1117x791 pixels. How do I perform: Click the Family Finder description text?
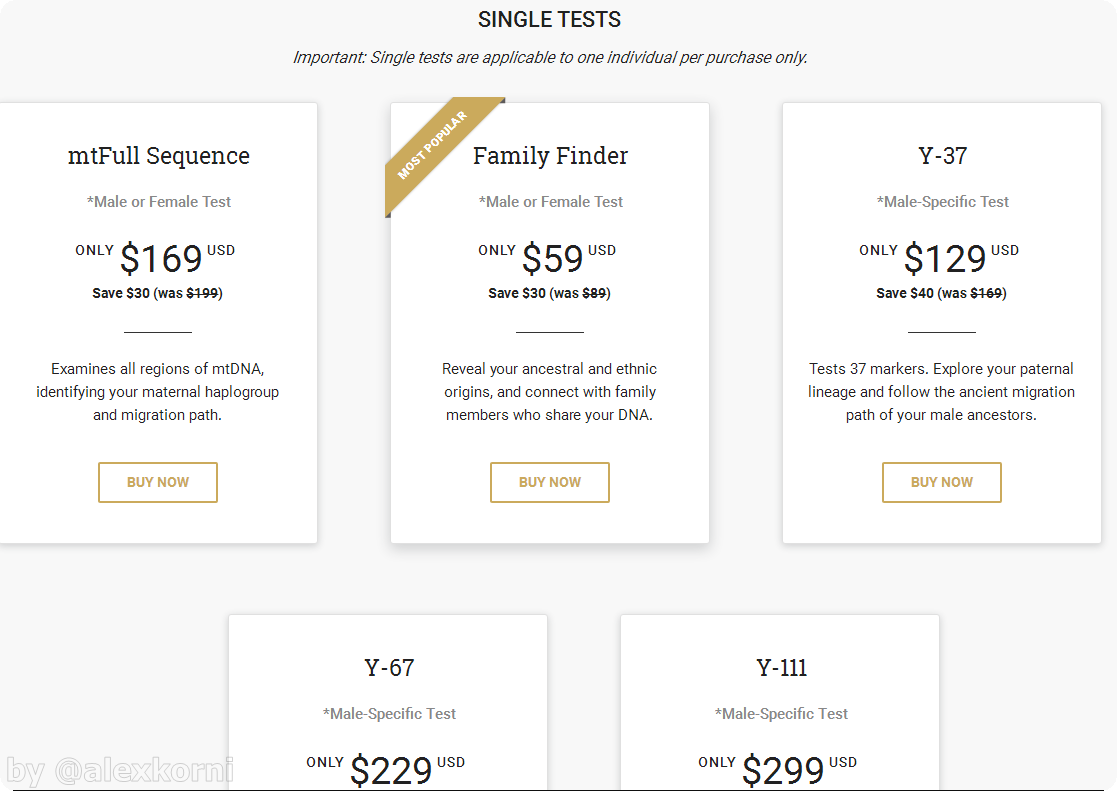point(549,392)
